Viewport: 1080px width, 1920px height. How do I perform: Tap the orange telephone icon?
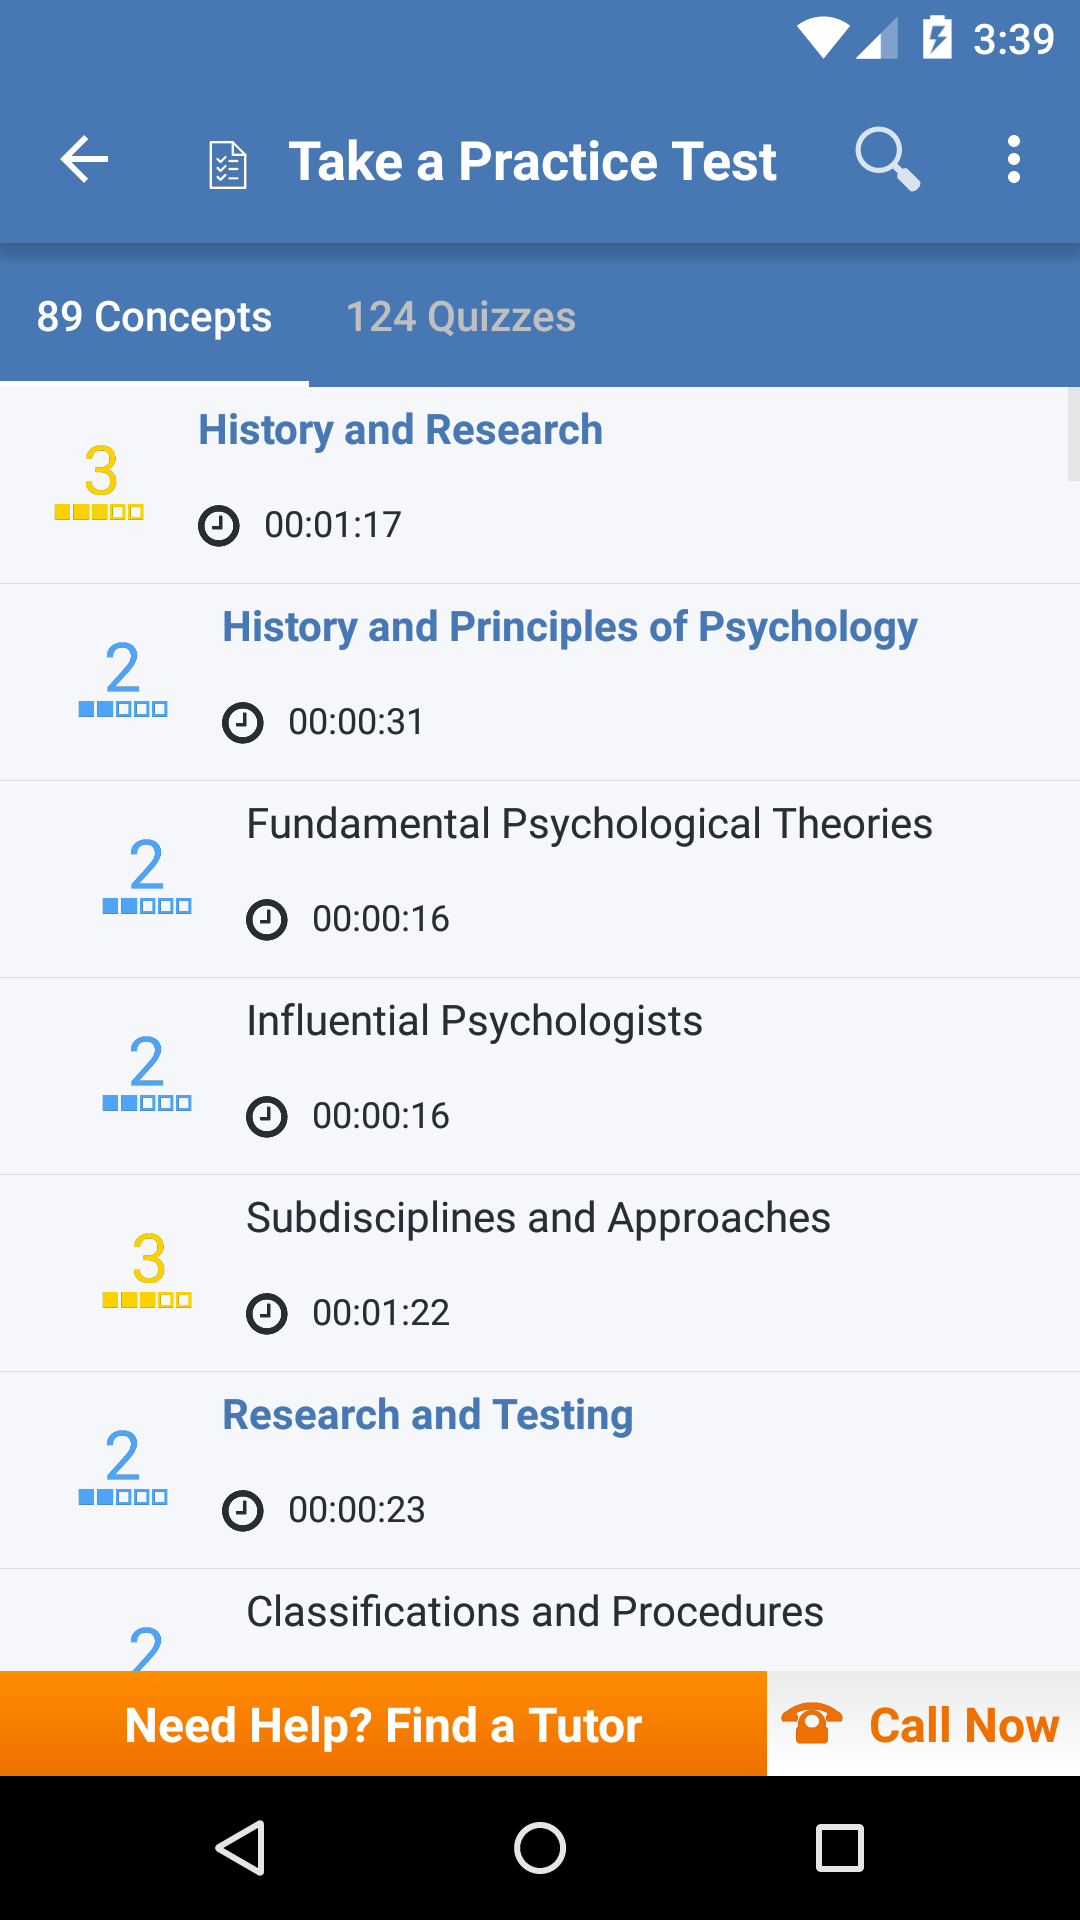tap(811, 1724)
